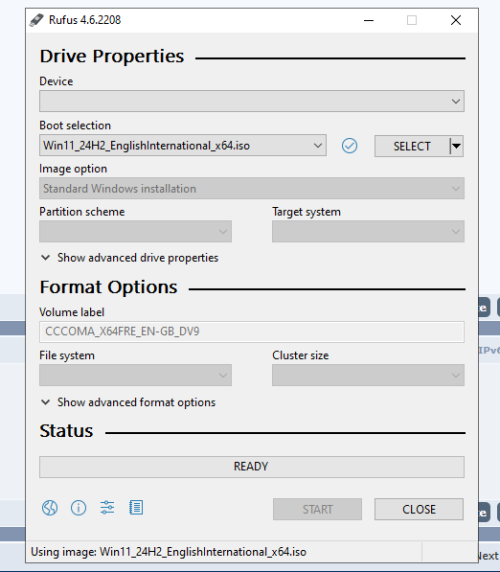500x572 pixels.
Task: Click the READY status progress bar
Action: tap(252, 467)
